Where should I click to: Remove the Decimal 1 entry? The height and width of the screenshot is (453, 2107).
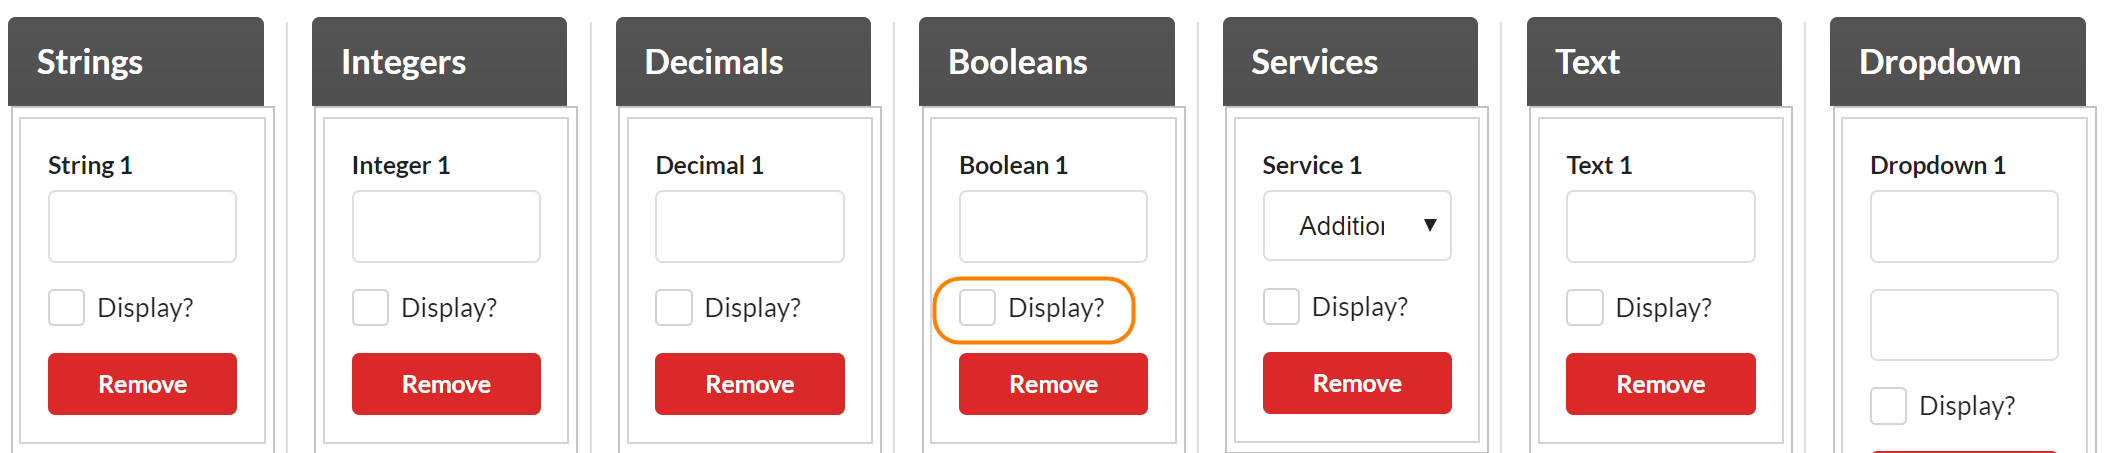coord(749,384)
